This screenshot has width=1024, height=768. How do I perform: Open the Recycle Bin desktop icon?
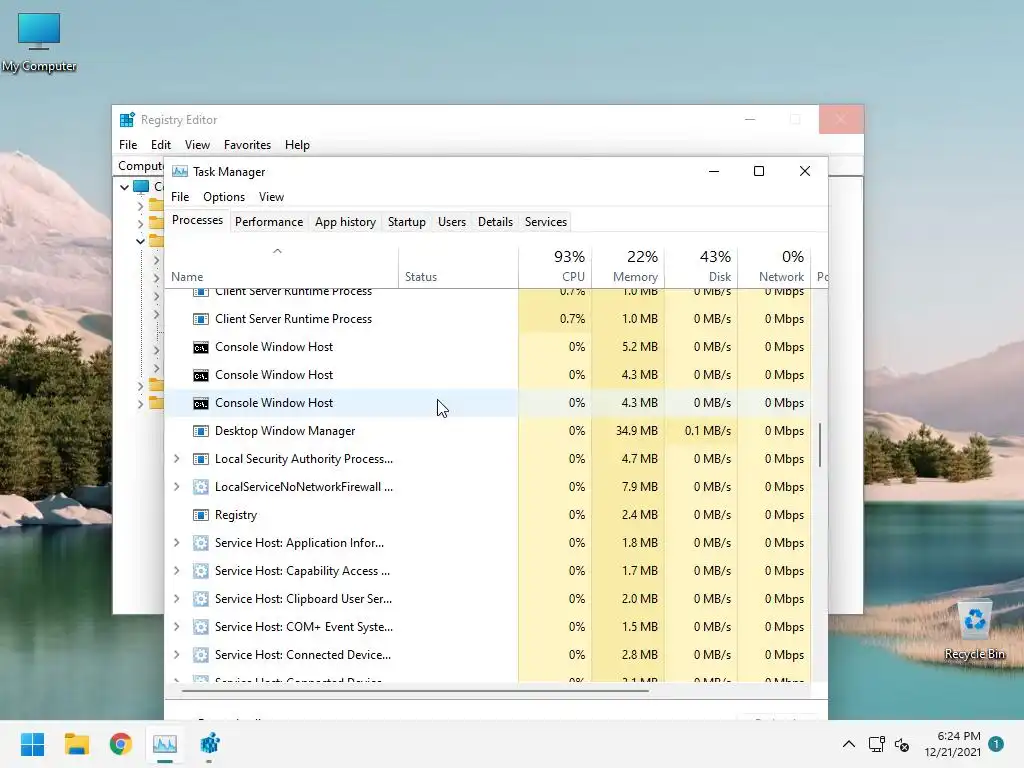pos(974,630)
